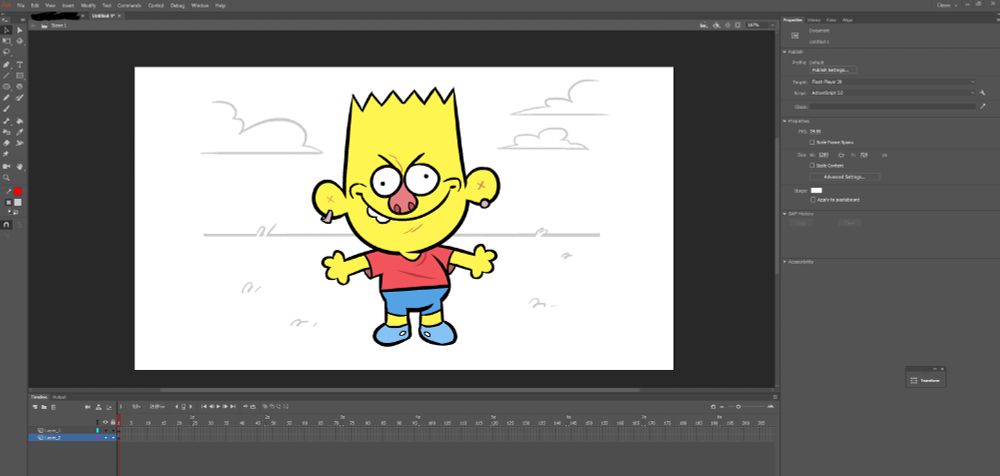The height and width of the screenshot is (476, 1000).
Task: Collapse the Publish section
Action: point(785,52)
